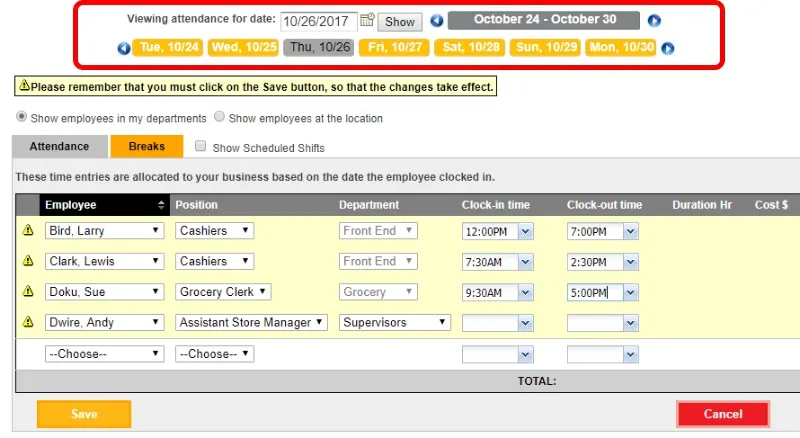Click warning icon on Bird, Larry row
The height and width of the screenshot is (438, 800).
tap(28, 230)
